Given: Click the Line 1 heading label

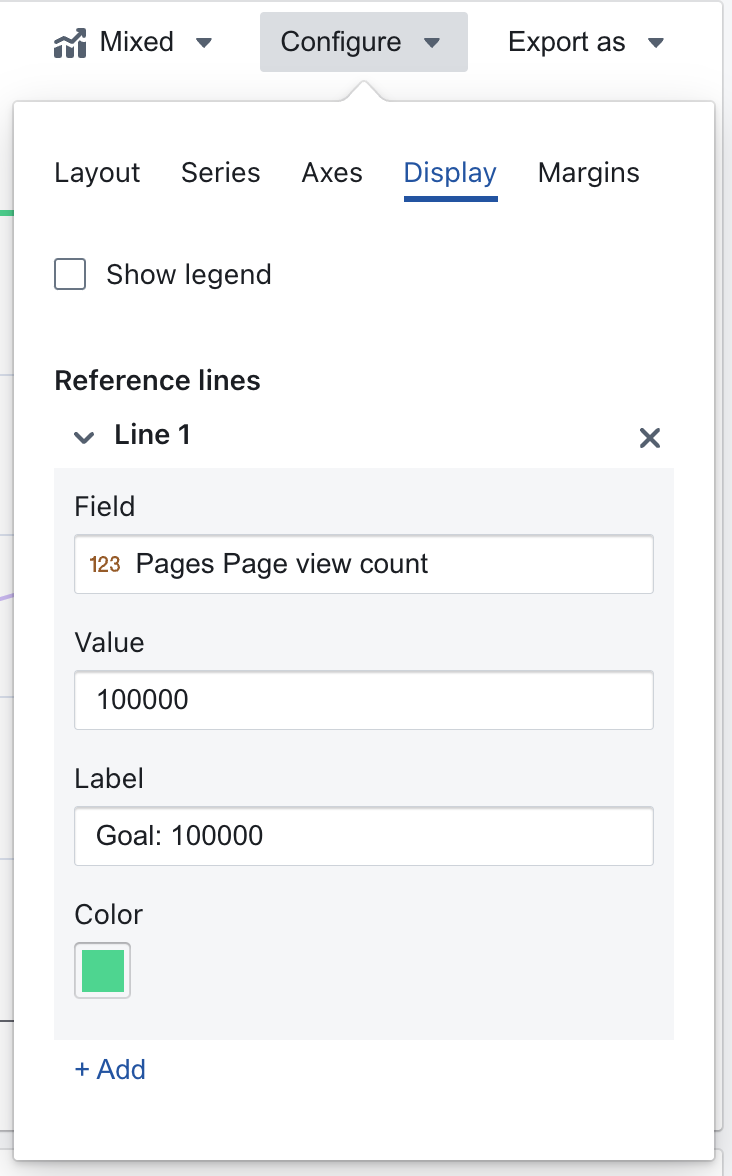Looking at the screenshot, I should tap(152, 435).
